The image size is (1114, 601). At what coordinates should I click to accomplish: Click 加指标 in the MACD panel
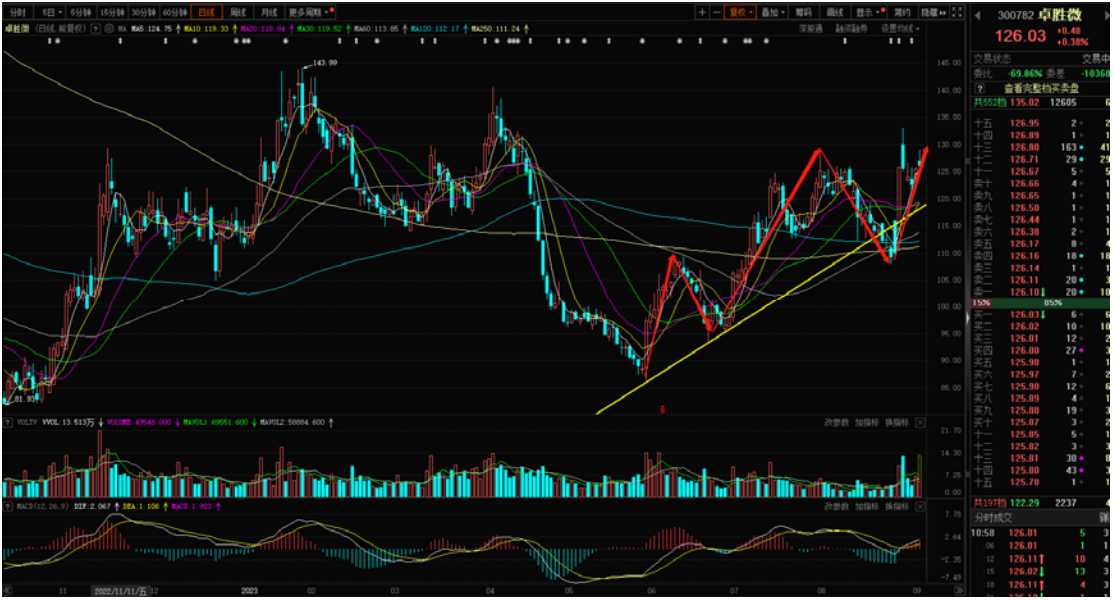point(867,507)
